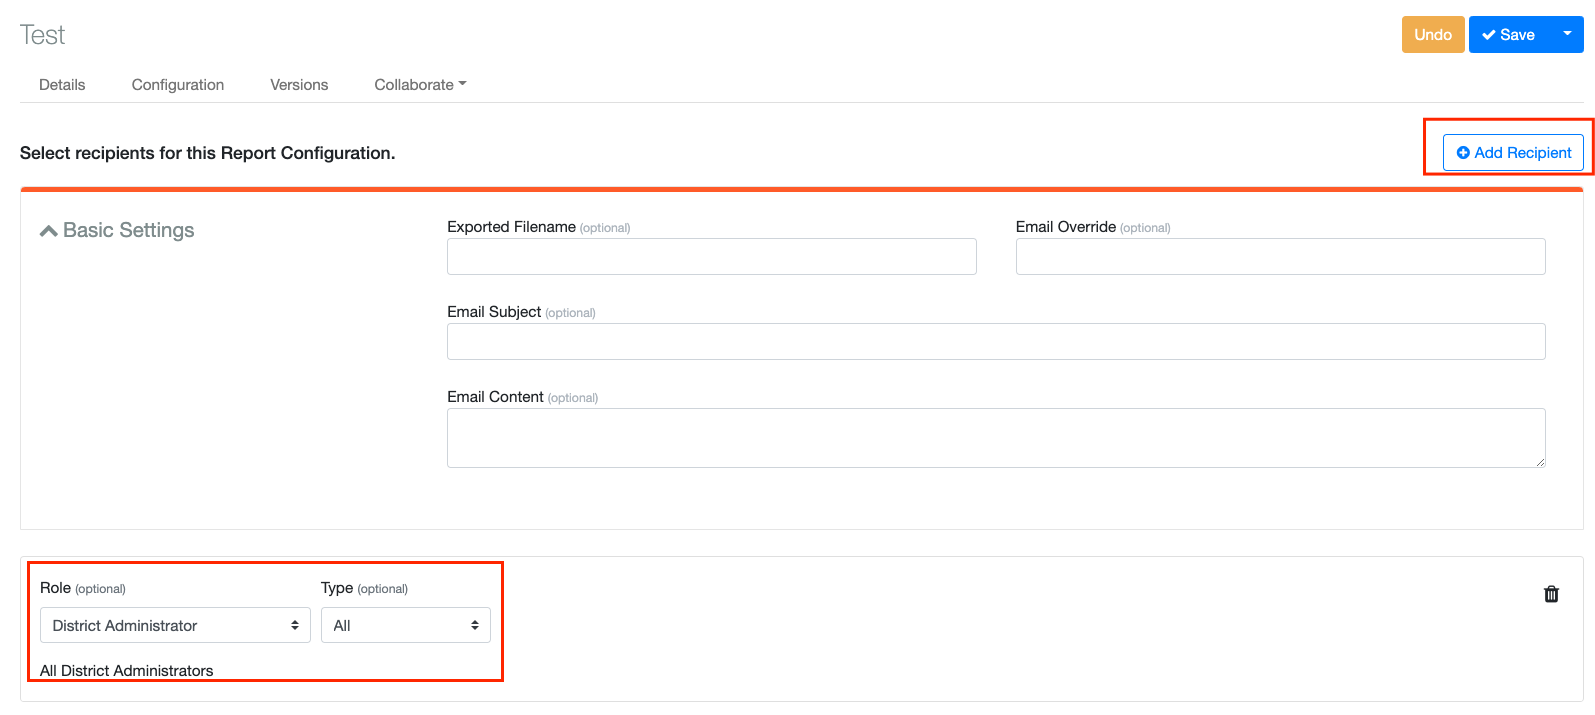Select the Email Subject input box
This screenshot has height=715, width=1595.
pyautogui.click(x=995, y=341)
